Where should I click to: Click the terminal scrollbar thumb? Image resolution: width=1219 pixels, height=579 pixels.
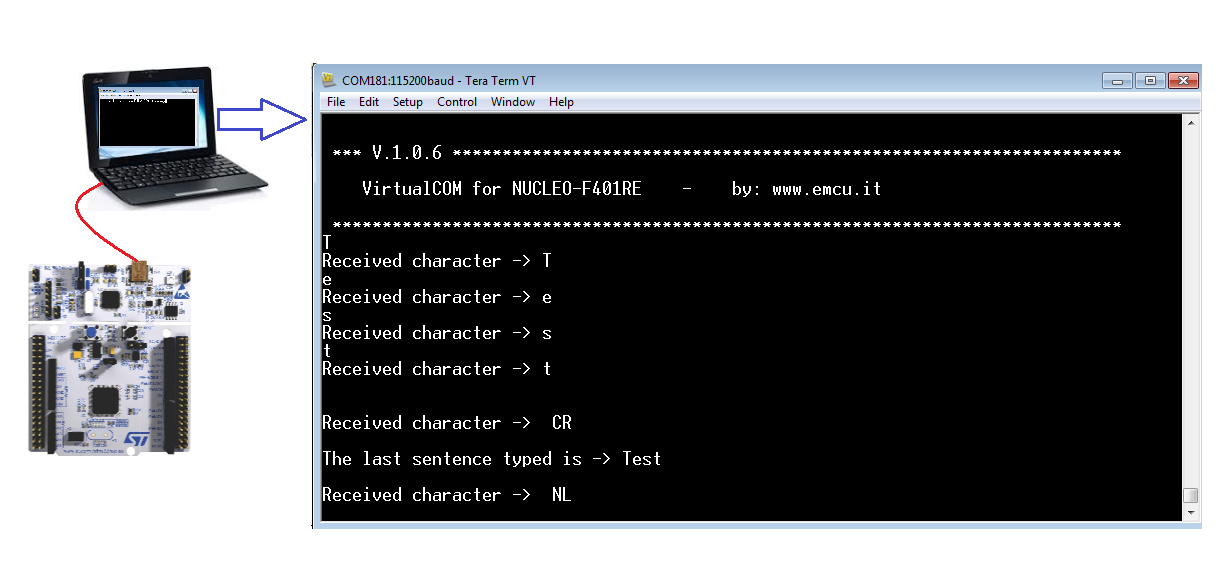click(1190, 496)
